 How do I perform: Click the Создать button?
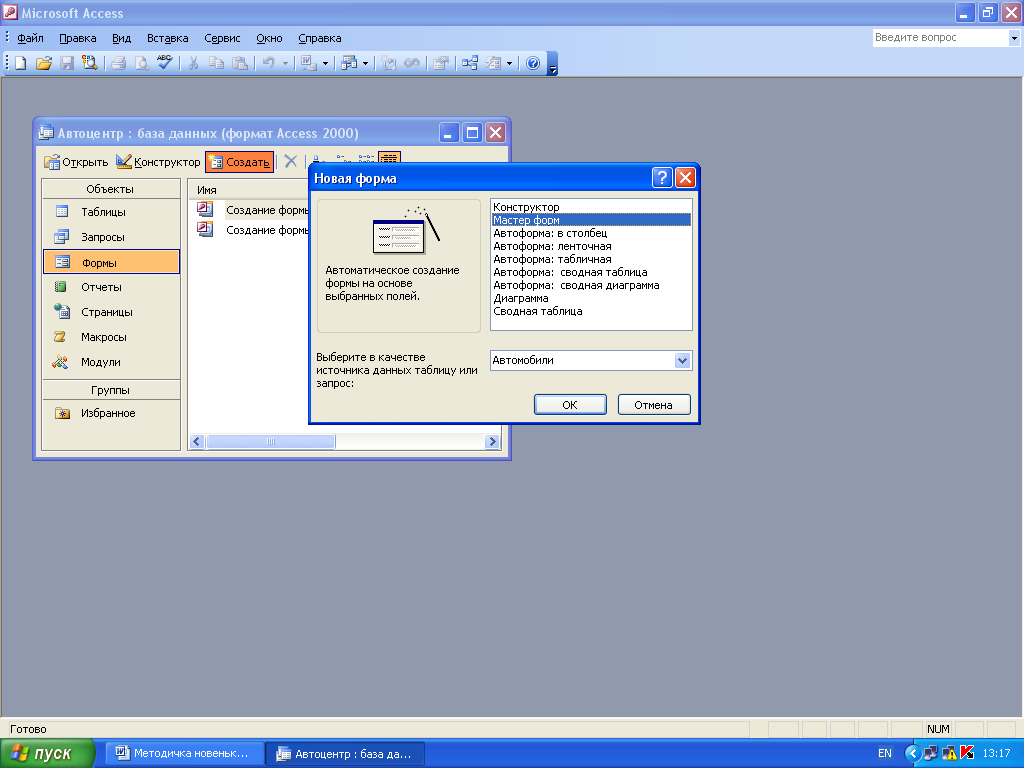(x=240, y=162)
